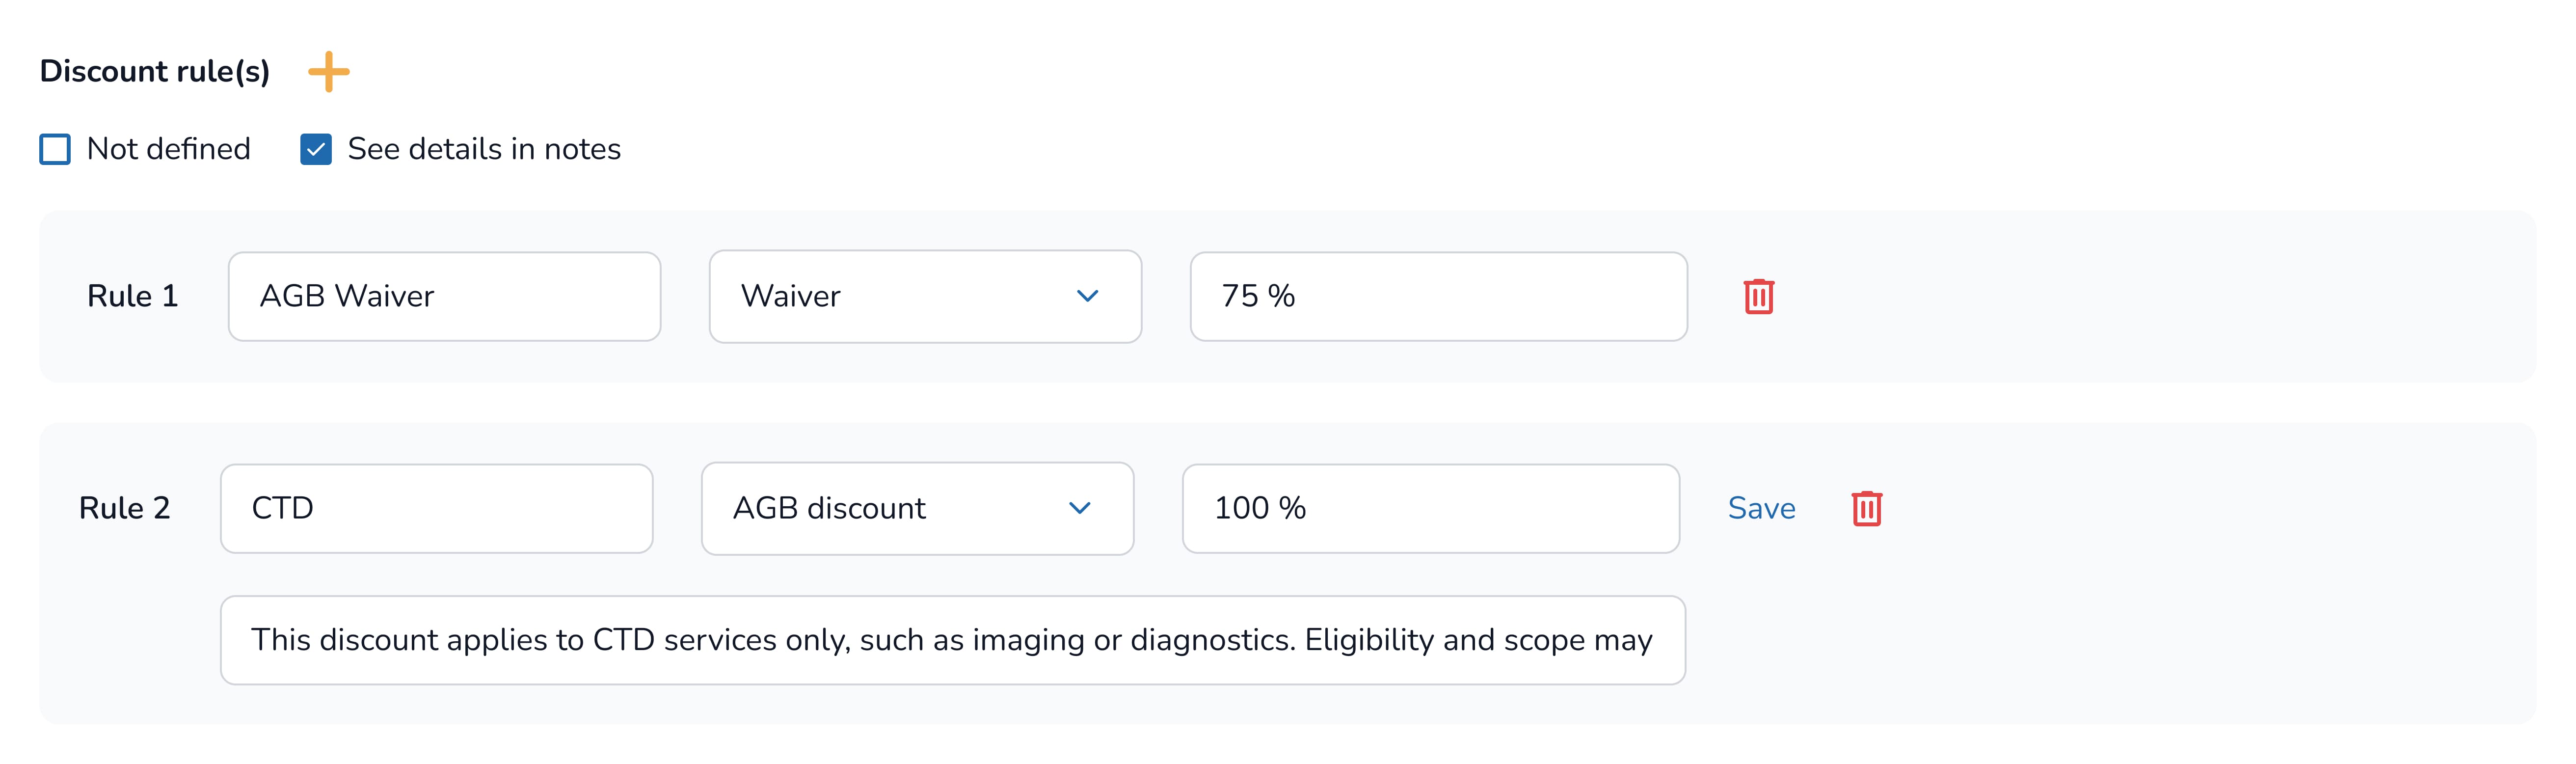Delete Rule 2 using its trash icon
Screen dimensions: 2576x764
click(1866, 509)
